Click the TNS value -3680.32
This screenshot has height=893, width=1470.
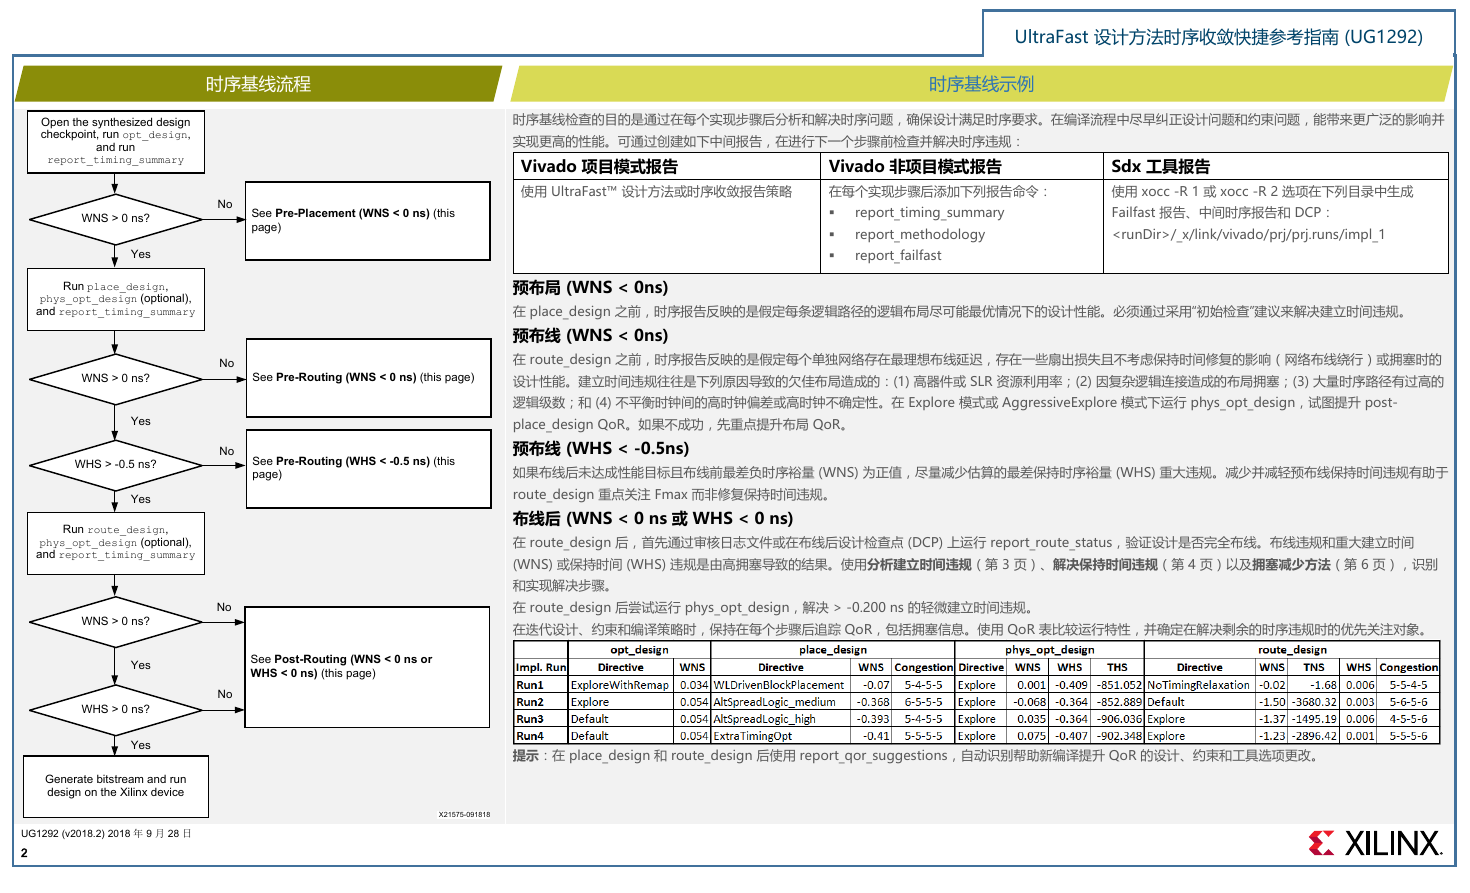(x=1314, y=702)
